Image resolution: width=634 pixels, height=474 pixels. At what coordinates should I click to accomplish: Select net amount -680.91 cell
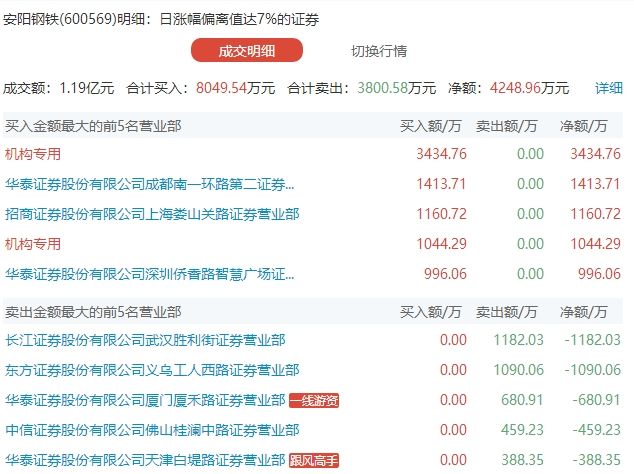click(596, 400)
